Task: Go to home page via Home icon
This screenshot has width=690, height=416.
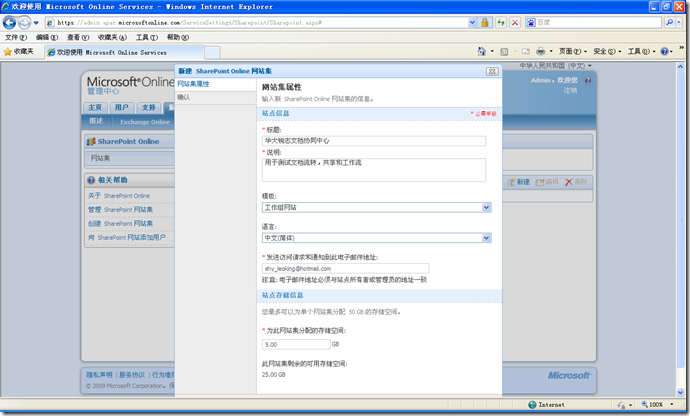Action: coord(481,52)
